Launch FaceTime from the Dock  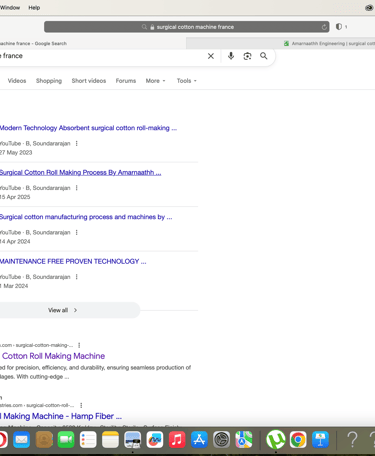pos(66,440)
